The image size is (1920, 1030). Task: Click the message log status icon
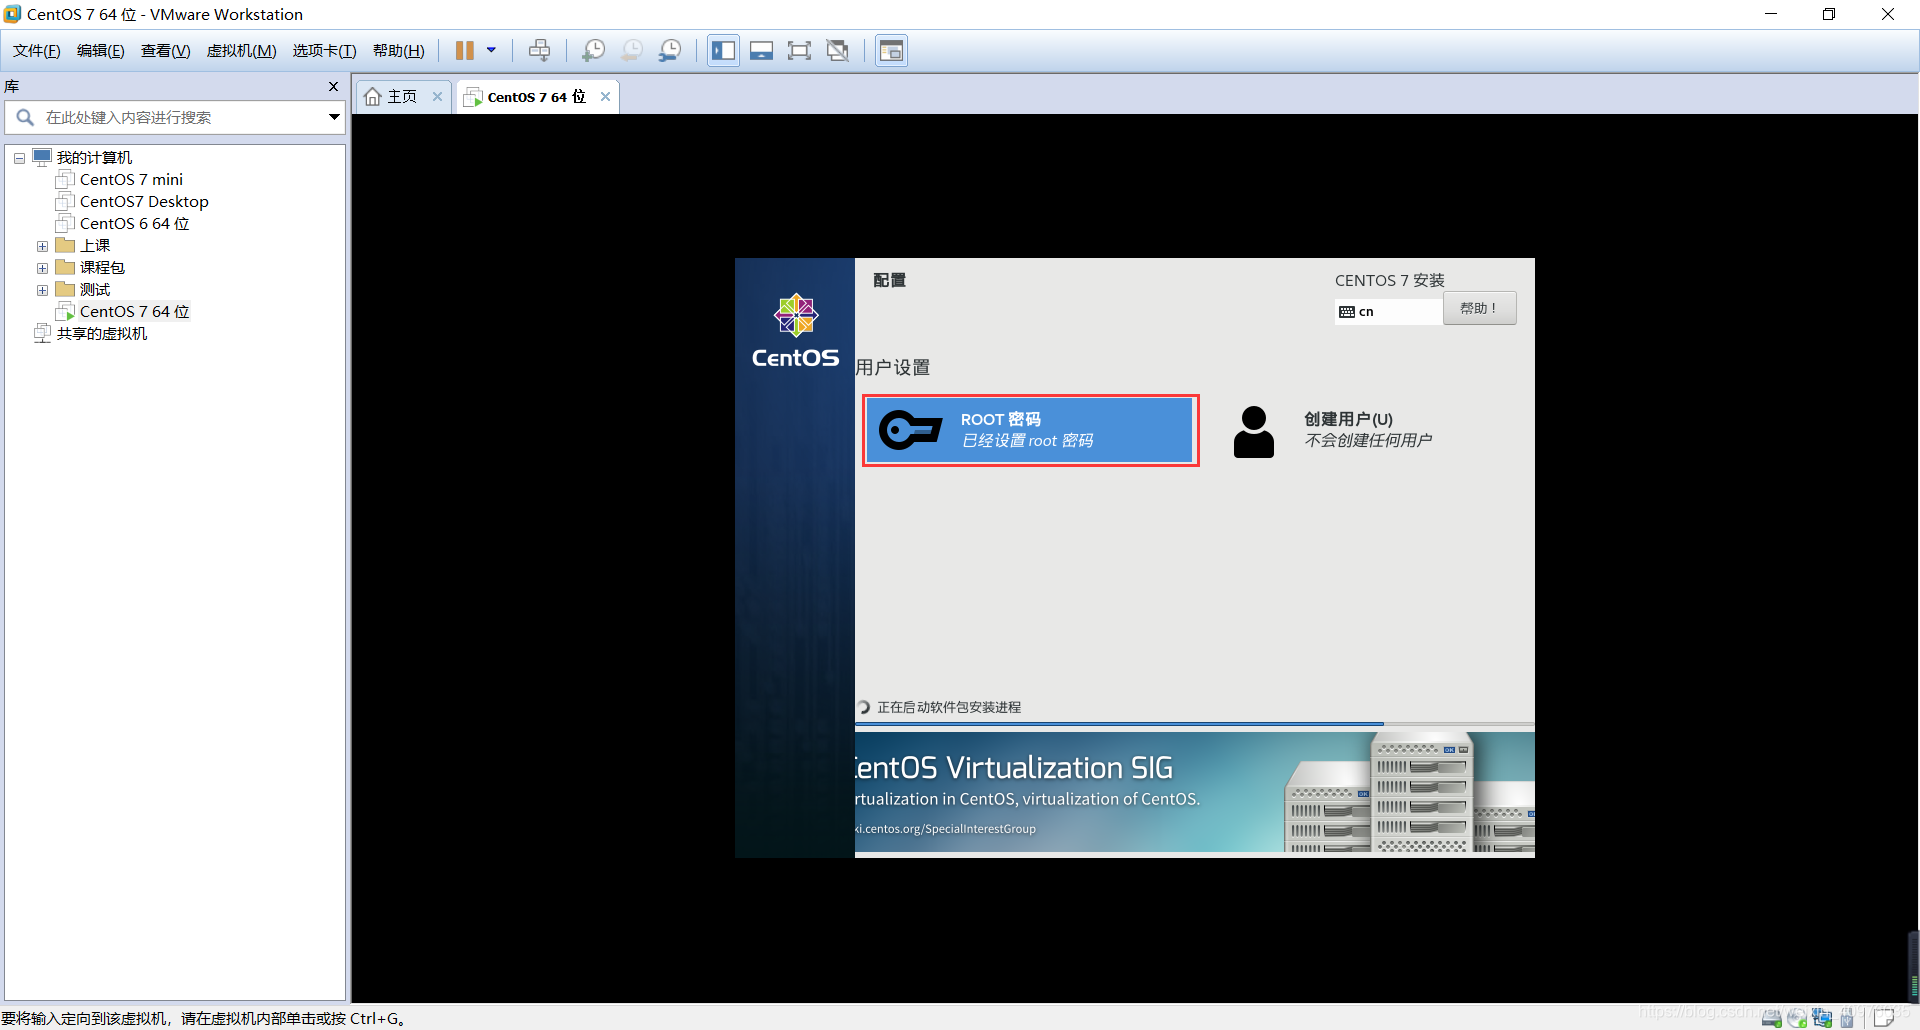click(1885, 1018)
